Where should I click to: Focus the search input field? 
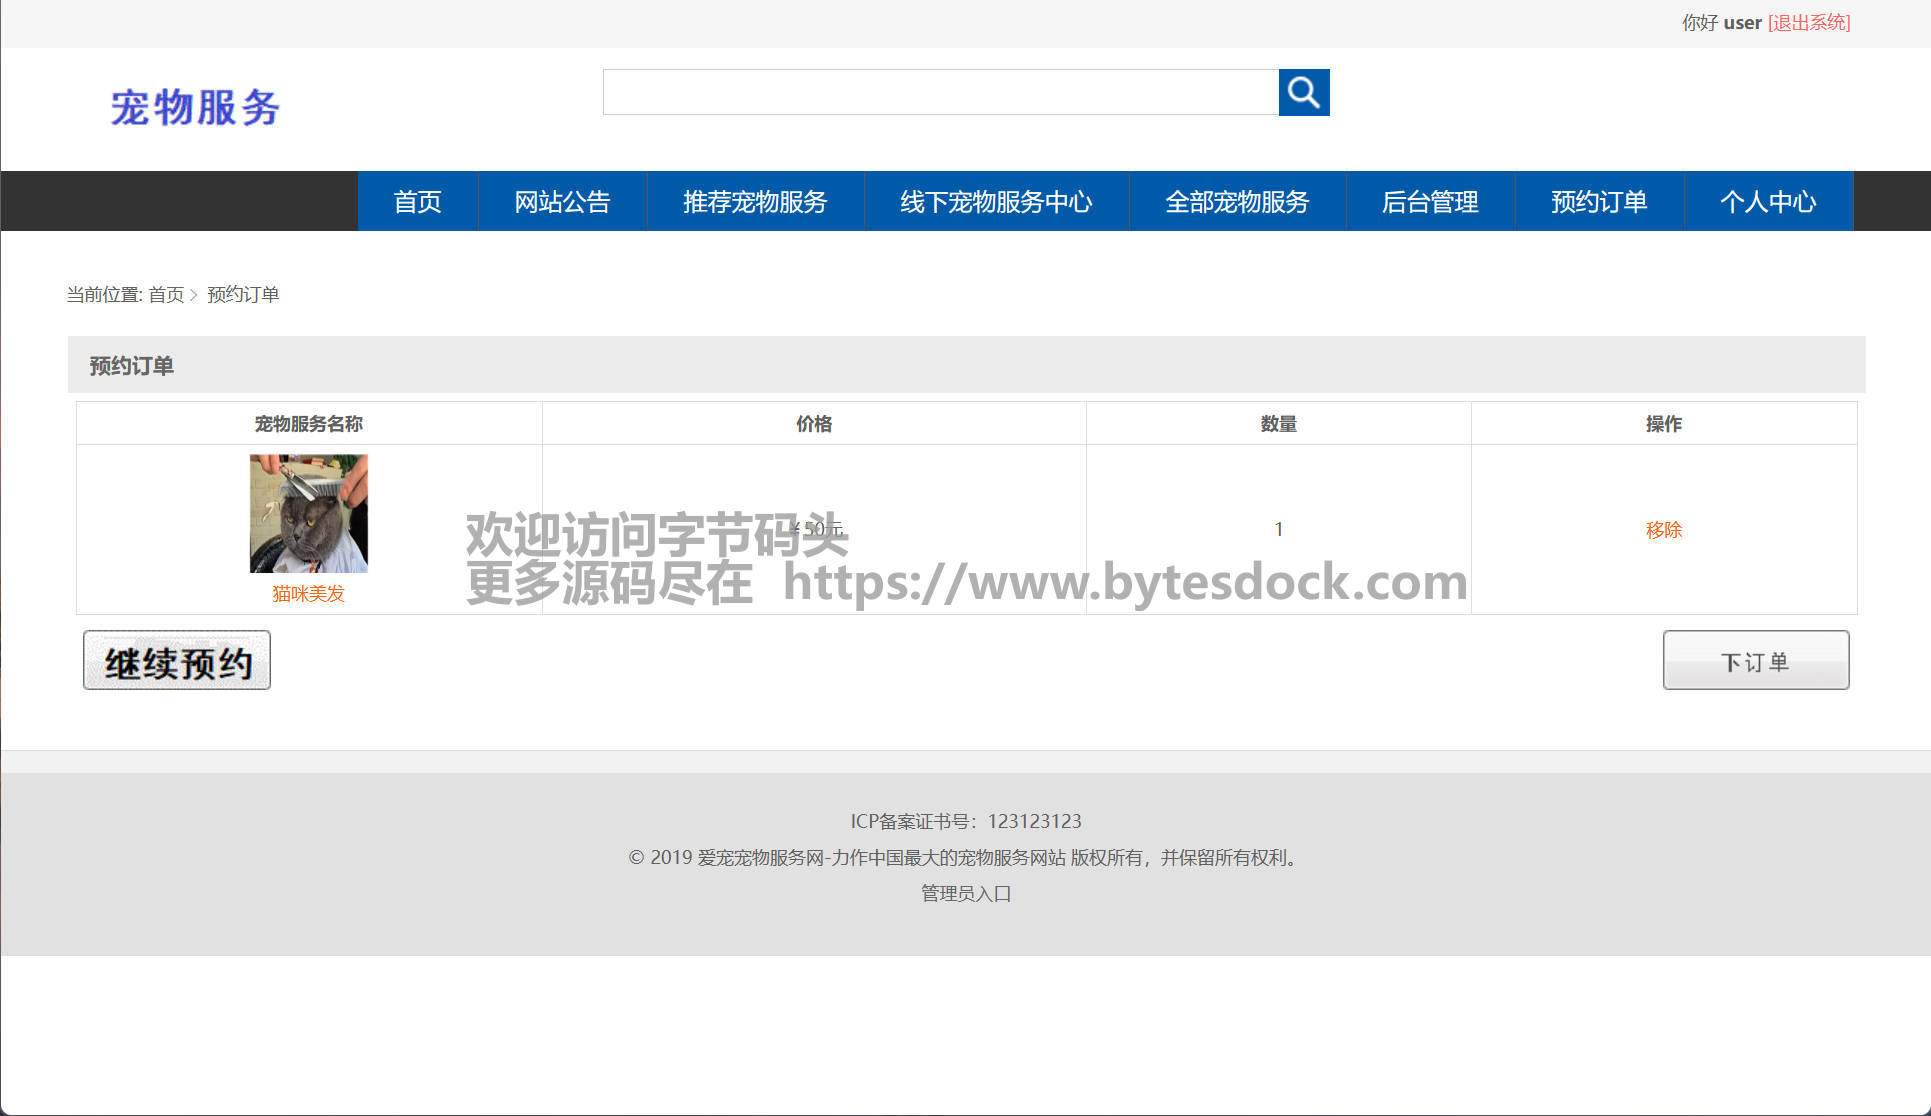[x=940, y=93]
